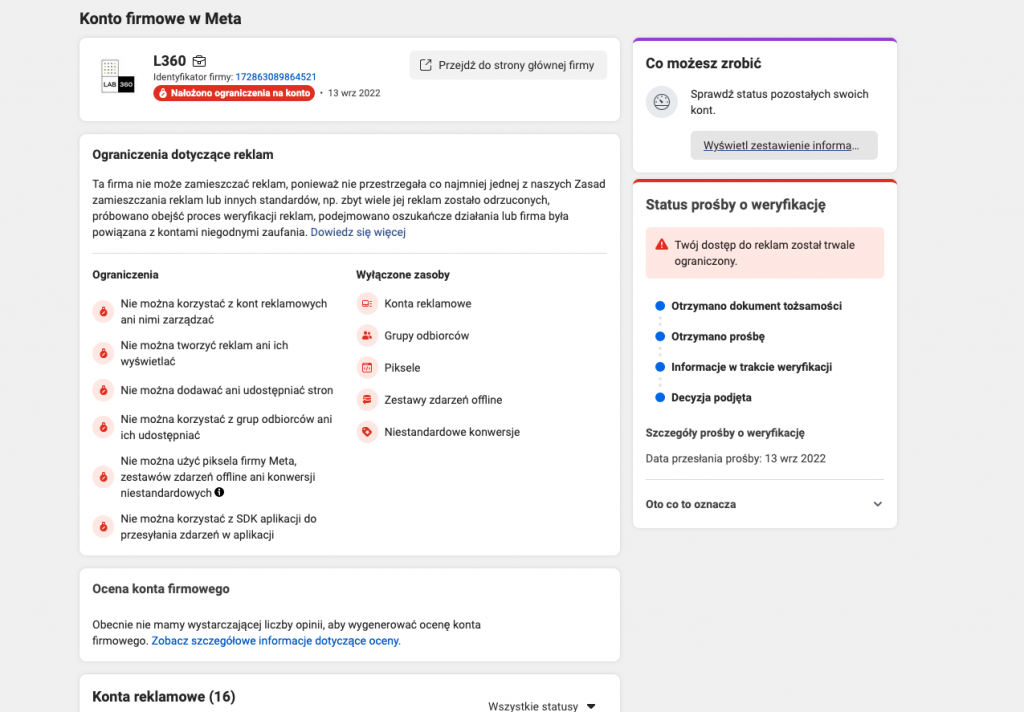Viewport: 1024px width, 712px height.
Task: Click Wyświetl zestawienie informacji button
Action: [x=783, y=145]
